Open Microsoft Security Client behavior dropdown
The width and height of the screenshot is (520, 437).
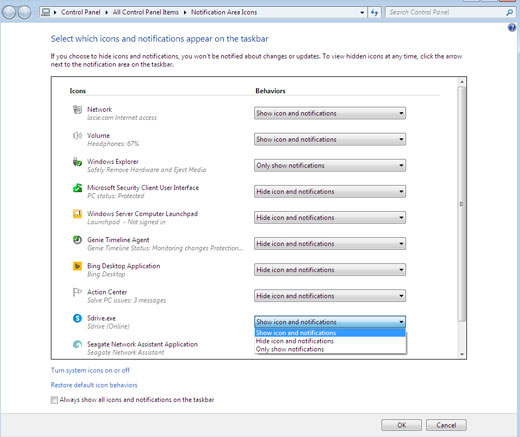click(x=330, y=192)
